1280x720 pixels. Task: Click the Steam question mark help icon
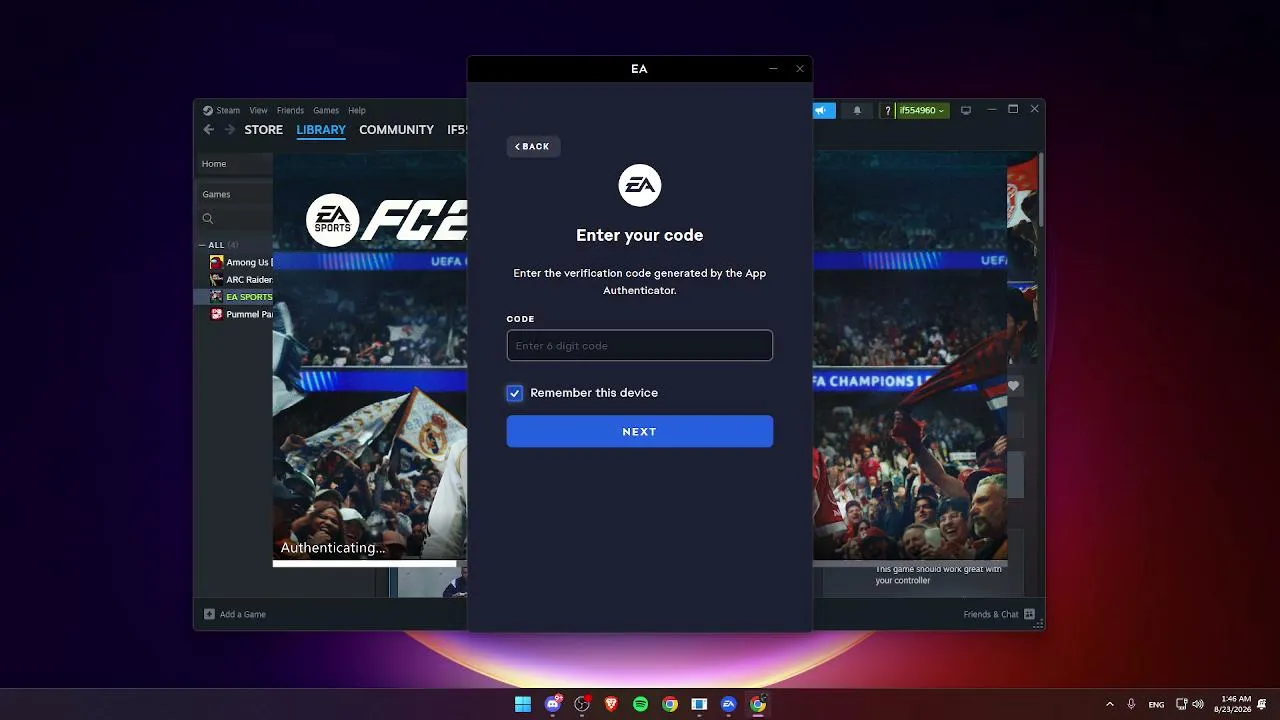(887, 110)
